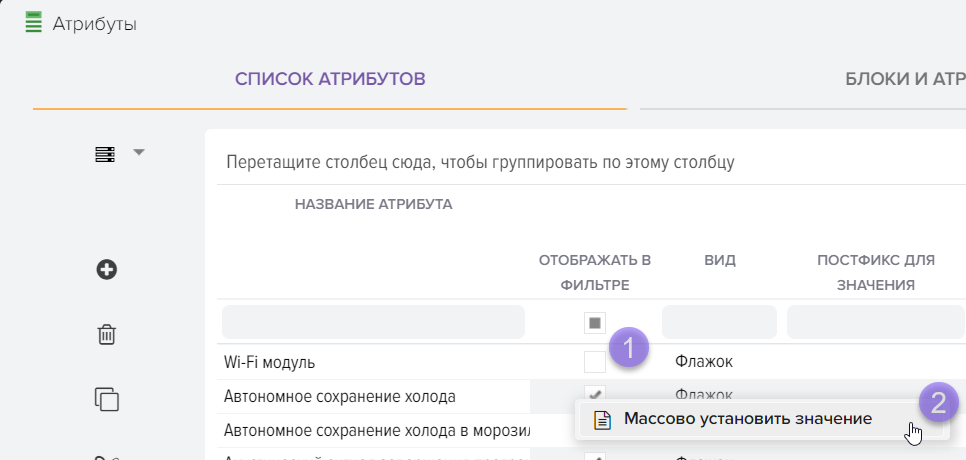
Task: Toggle filter checkbox for Wi-Fi модуль
Action: 595,362
